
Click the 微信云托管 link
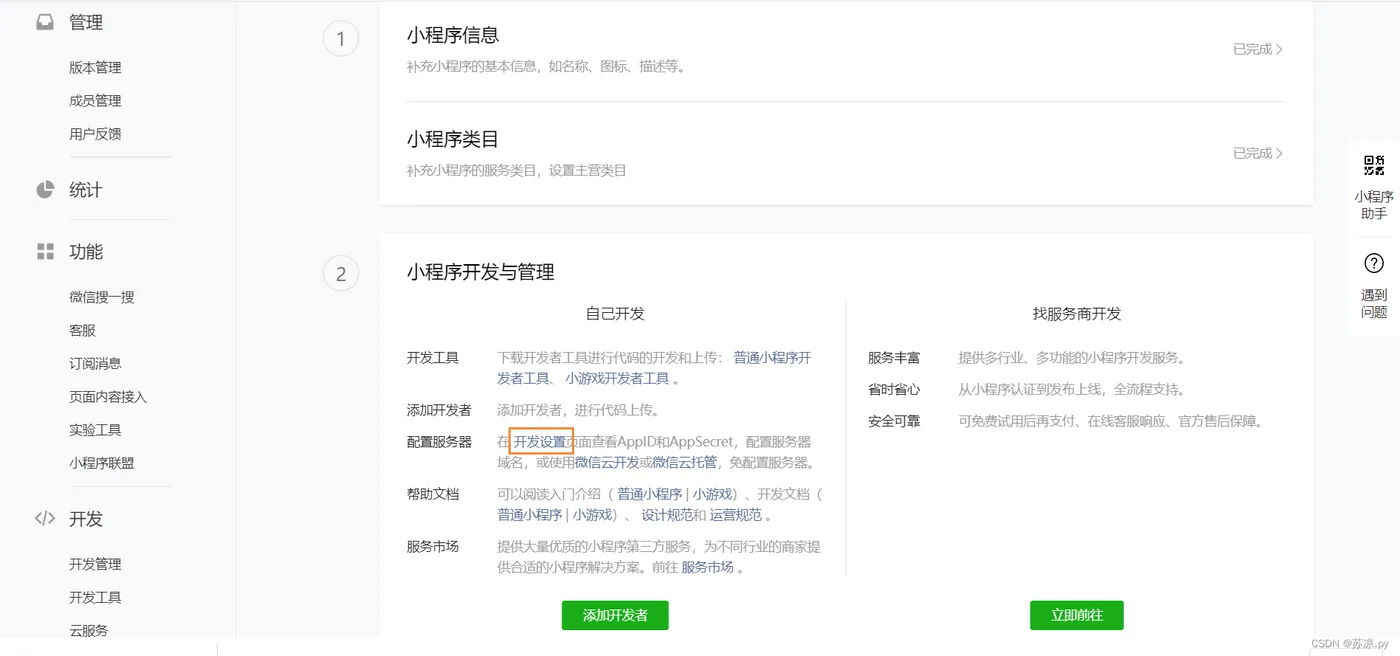point(685,462)
